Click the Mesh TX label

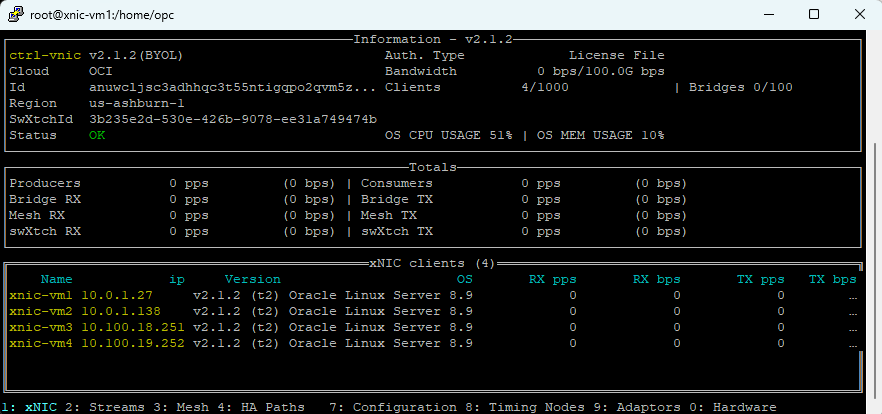(x=389, y=215)
